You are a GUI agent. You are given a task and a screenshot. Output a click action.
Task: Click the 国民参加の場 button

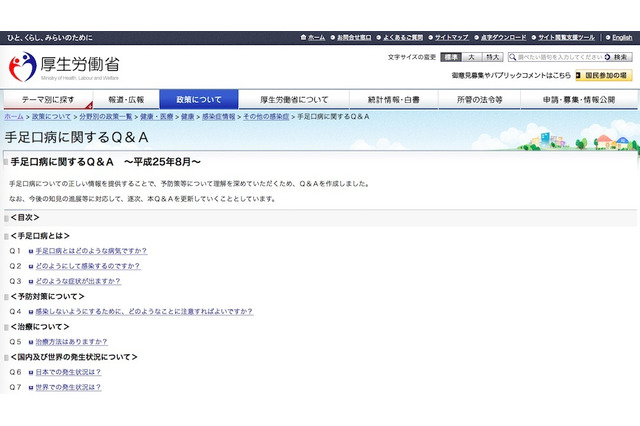coord(605,75)
